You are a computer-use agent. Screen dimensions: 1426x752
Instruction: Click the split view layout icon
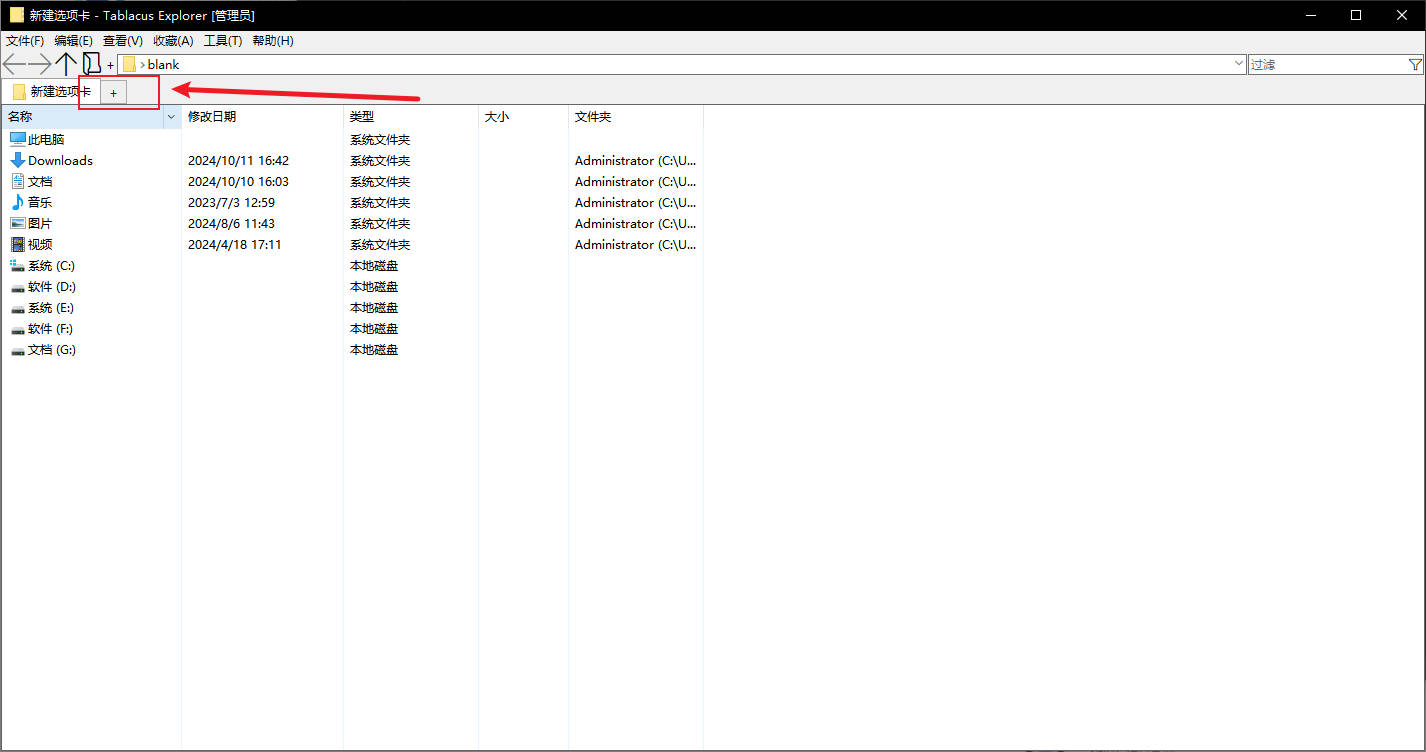tap(92, 63)
